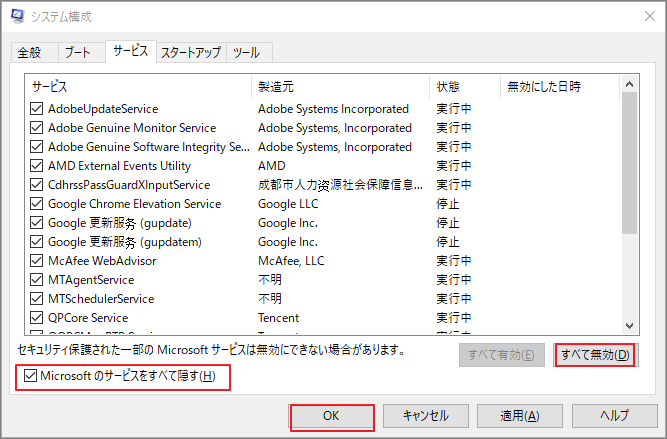Select the Adobe Genuine Monitor Service name
Viewport: 667px width, 439px height.
click(x=132, y=128)
